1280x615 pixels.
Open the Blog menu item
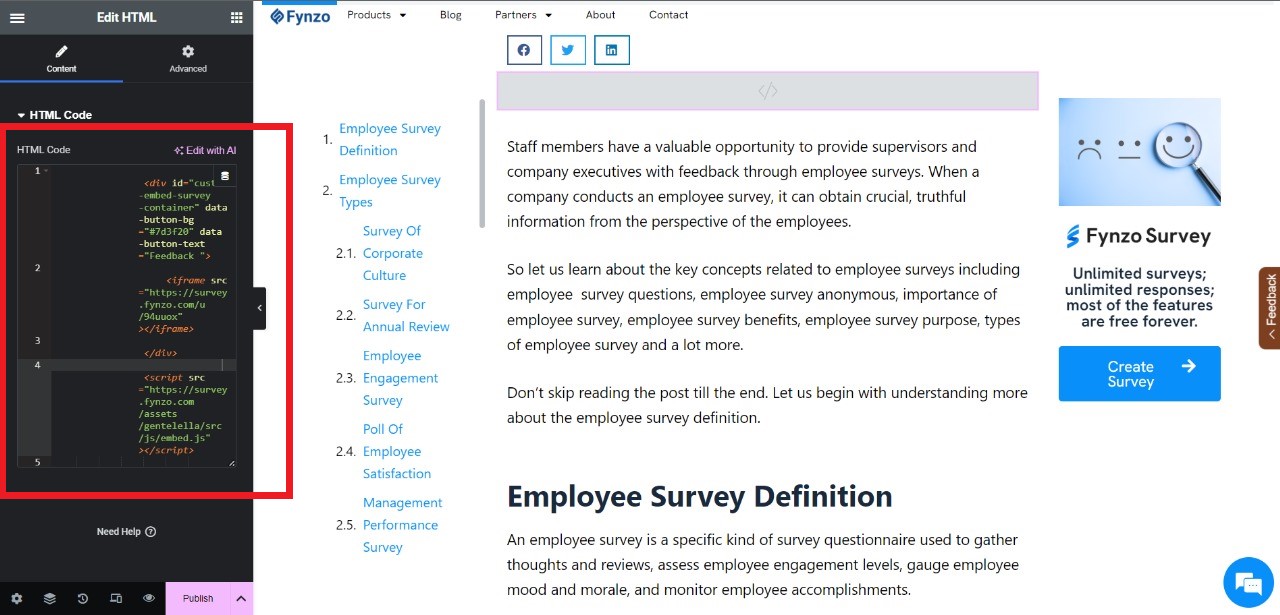451,15
